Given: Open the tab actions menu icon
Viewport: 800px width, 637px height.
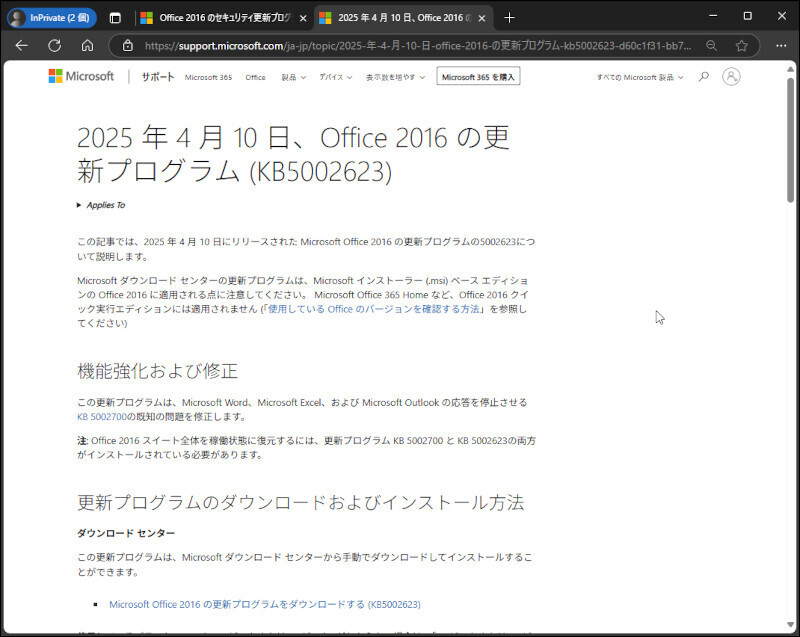Looking at the screenshot, I should click(x=115, y=18).
